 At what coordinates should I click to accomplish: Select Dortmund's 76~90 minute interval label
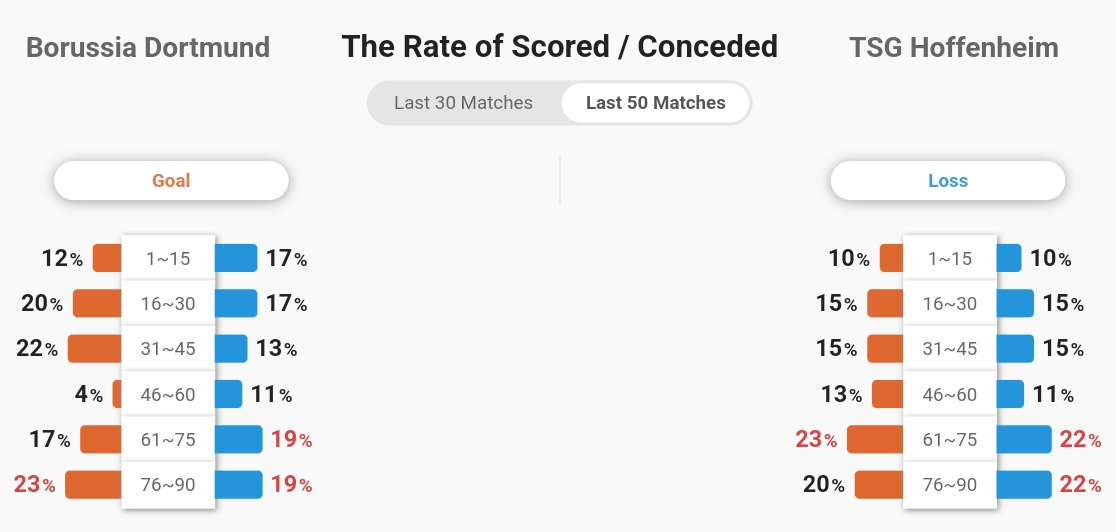[168, 484]
